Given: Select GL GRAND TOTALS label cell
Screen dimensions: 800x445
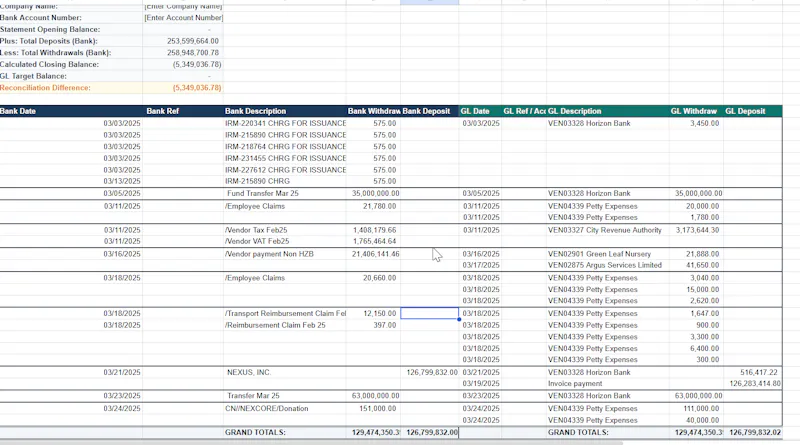Looking at the screenshot, I should point(607,432).
